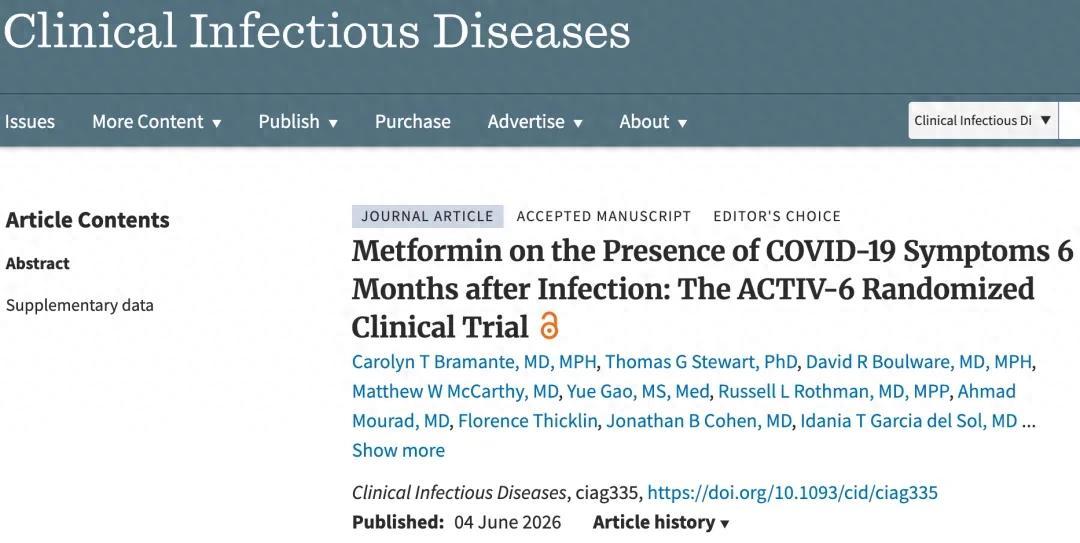This screenshot has height=543, width=1080.
Task: Open the DOI link for ciag335
Action: (x=793, y=492)
